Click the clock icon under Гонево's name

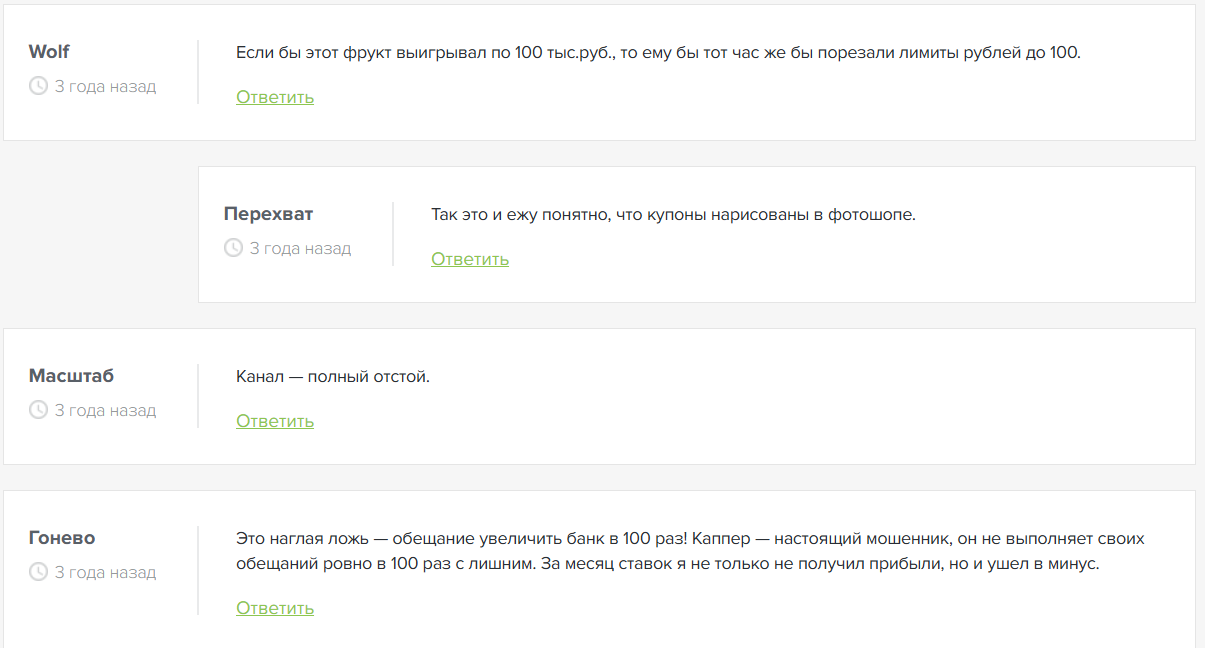(39, 572)
